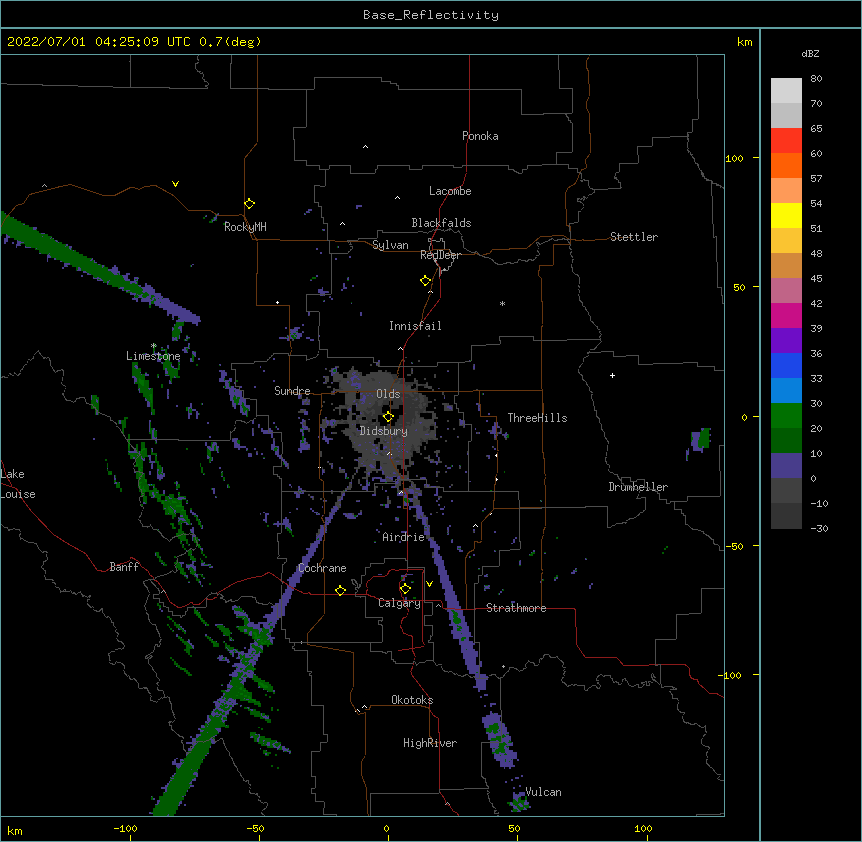Select the yellow diamond marker below RedDeer
This screenshot has height=842, width=862.
(x=426, y=281)
